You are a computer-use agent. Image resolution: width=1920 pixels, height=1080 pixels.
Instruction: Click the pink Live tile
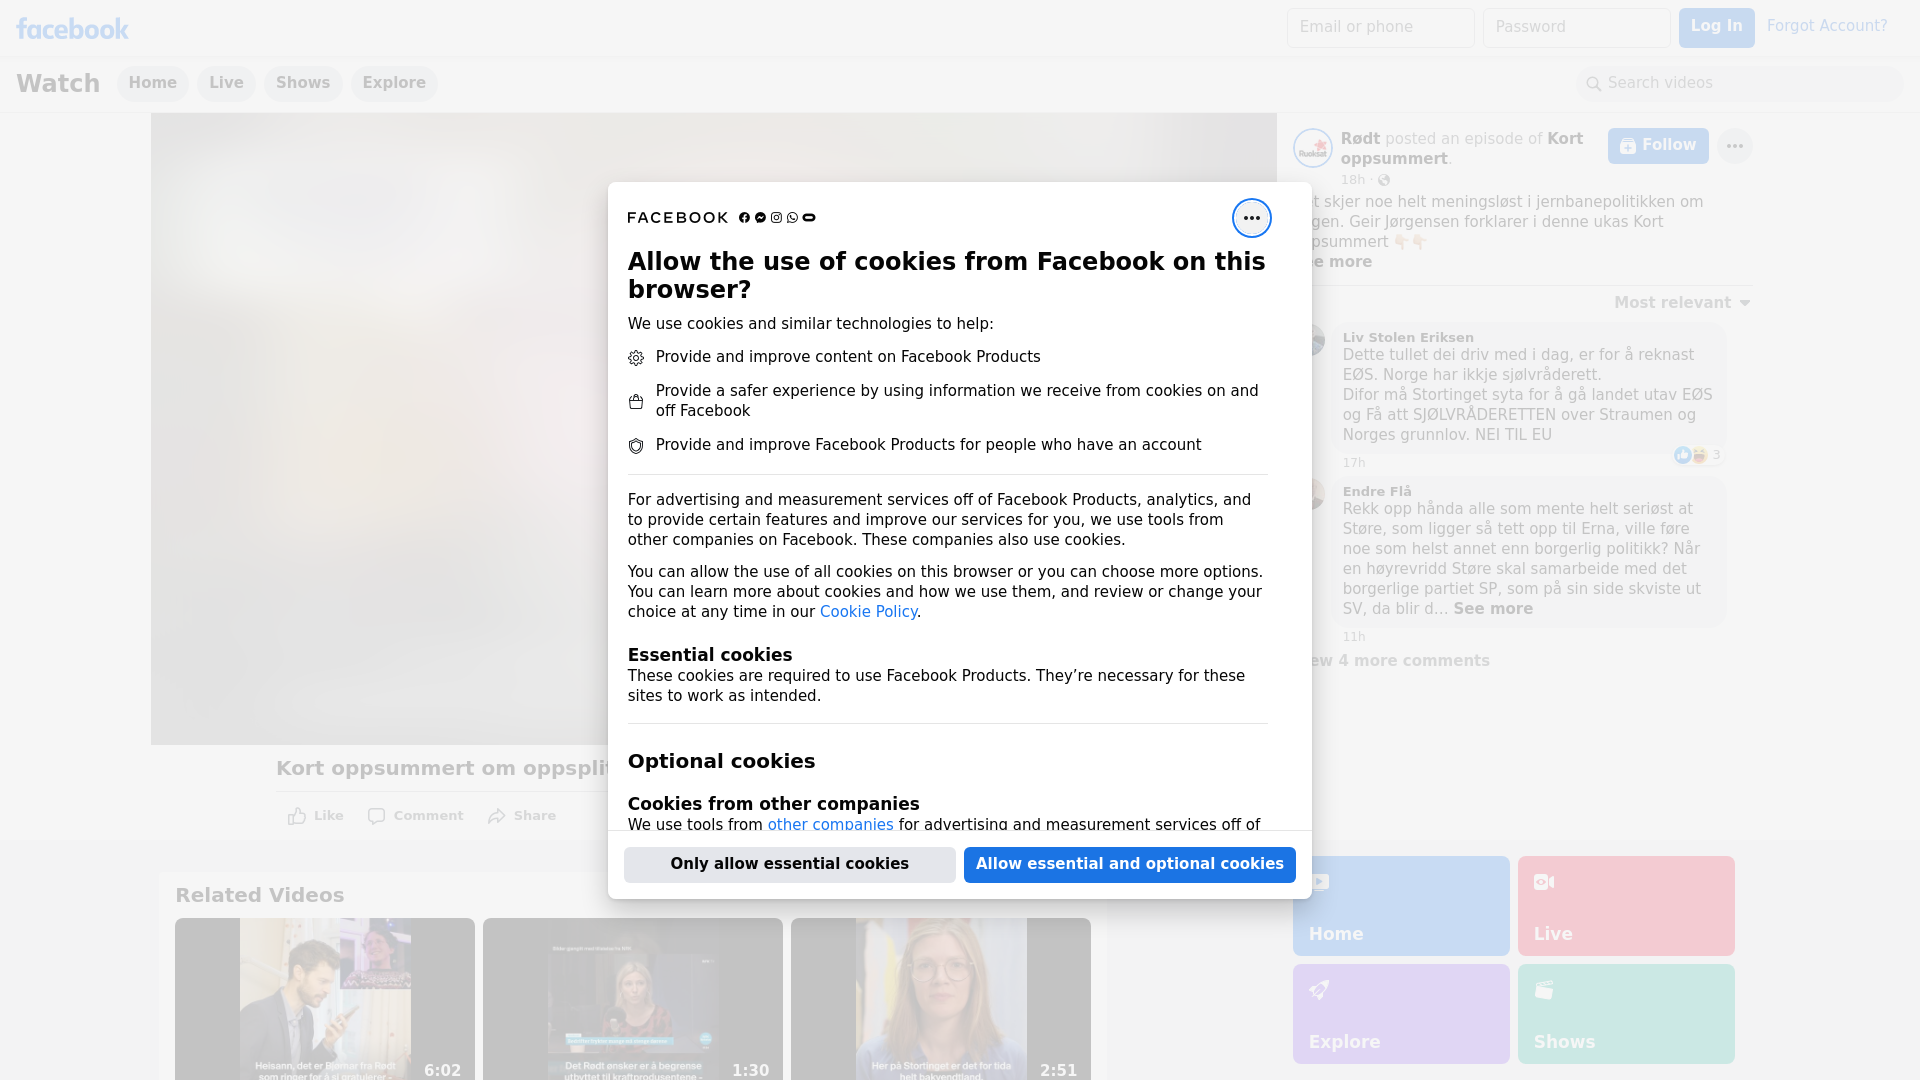(1626, 906)
